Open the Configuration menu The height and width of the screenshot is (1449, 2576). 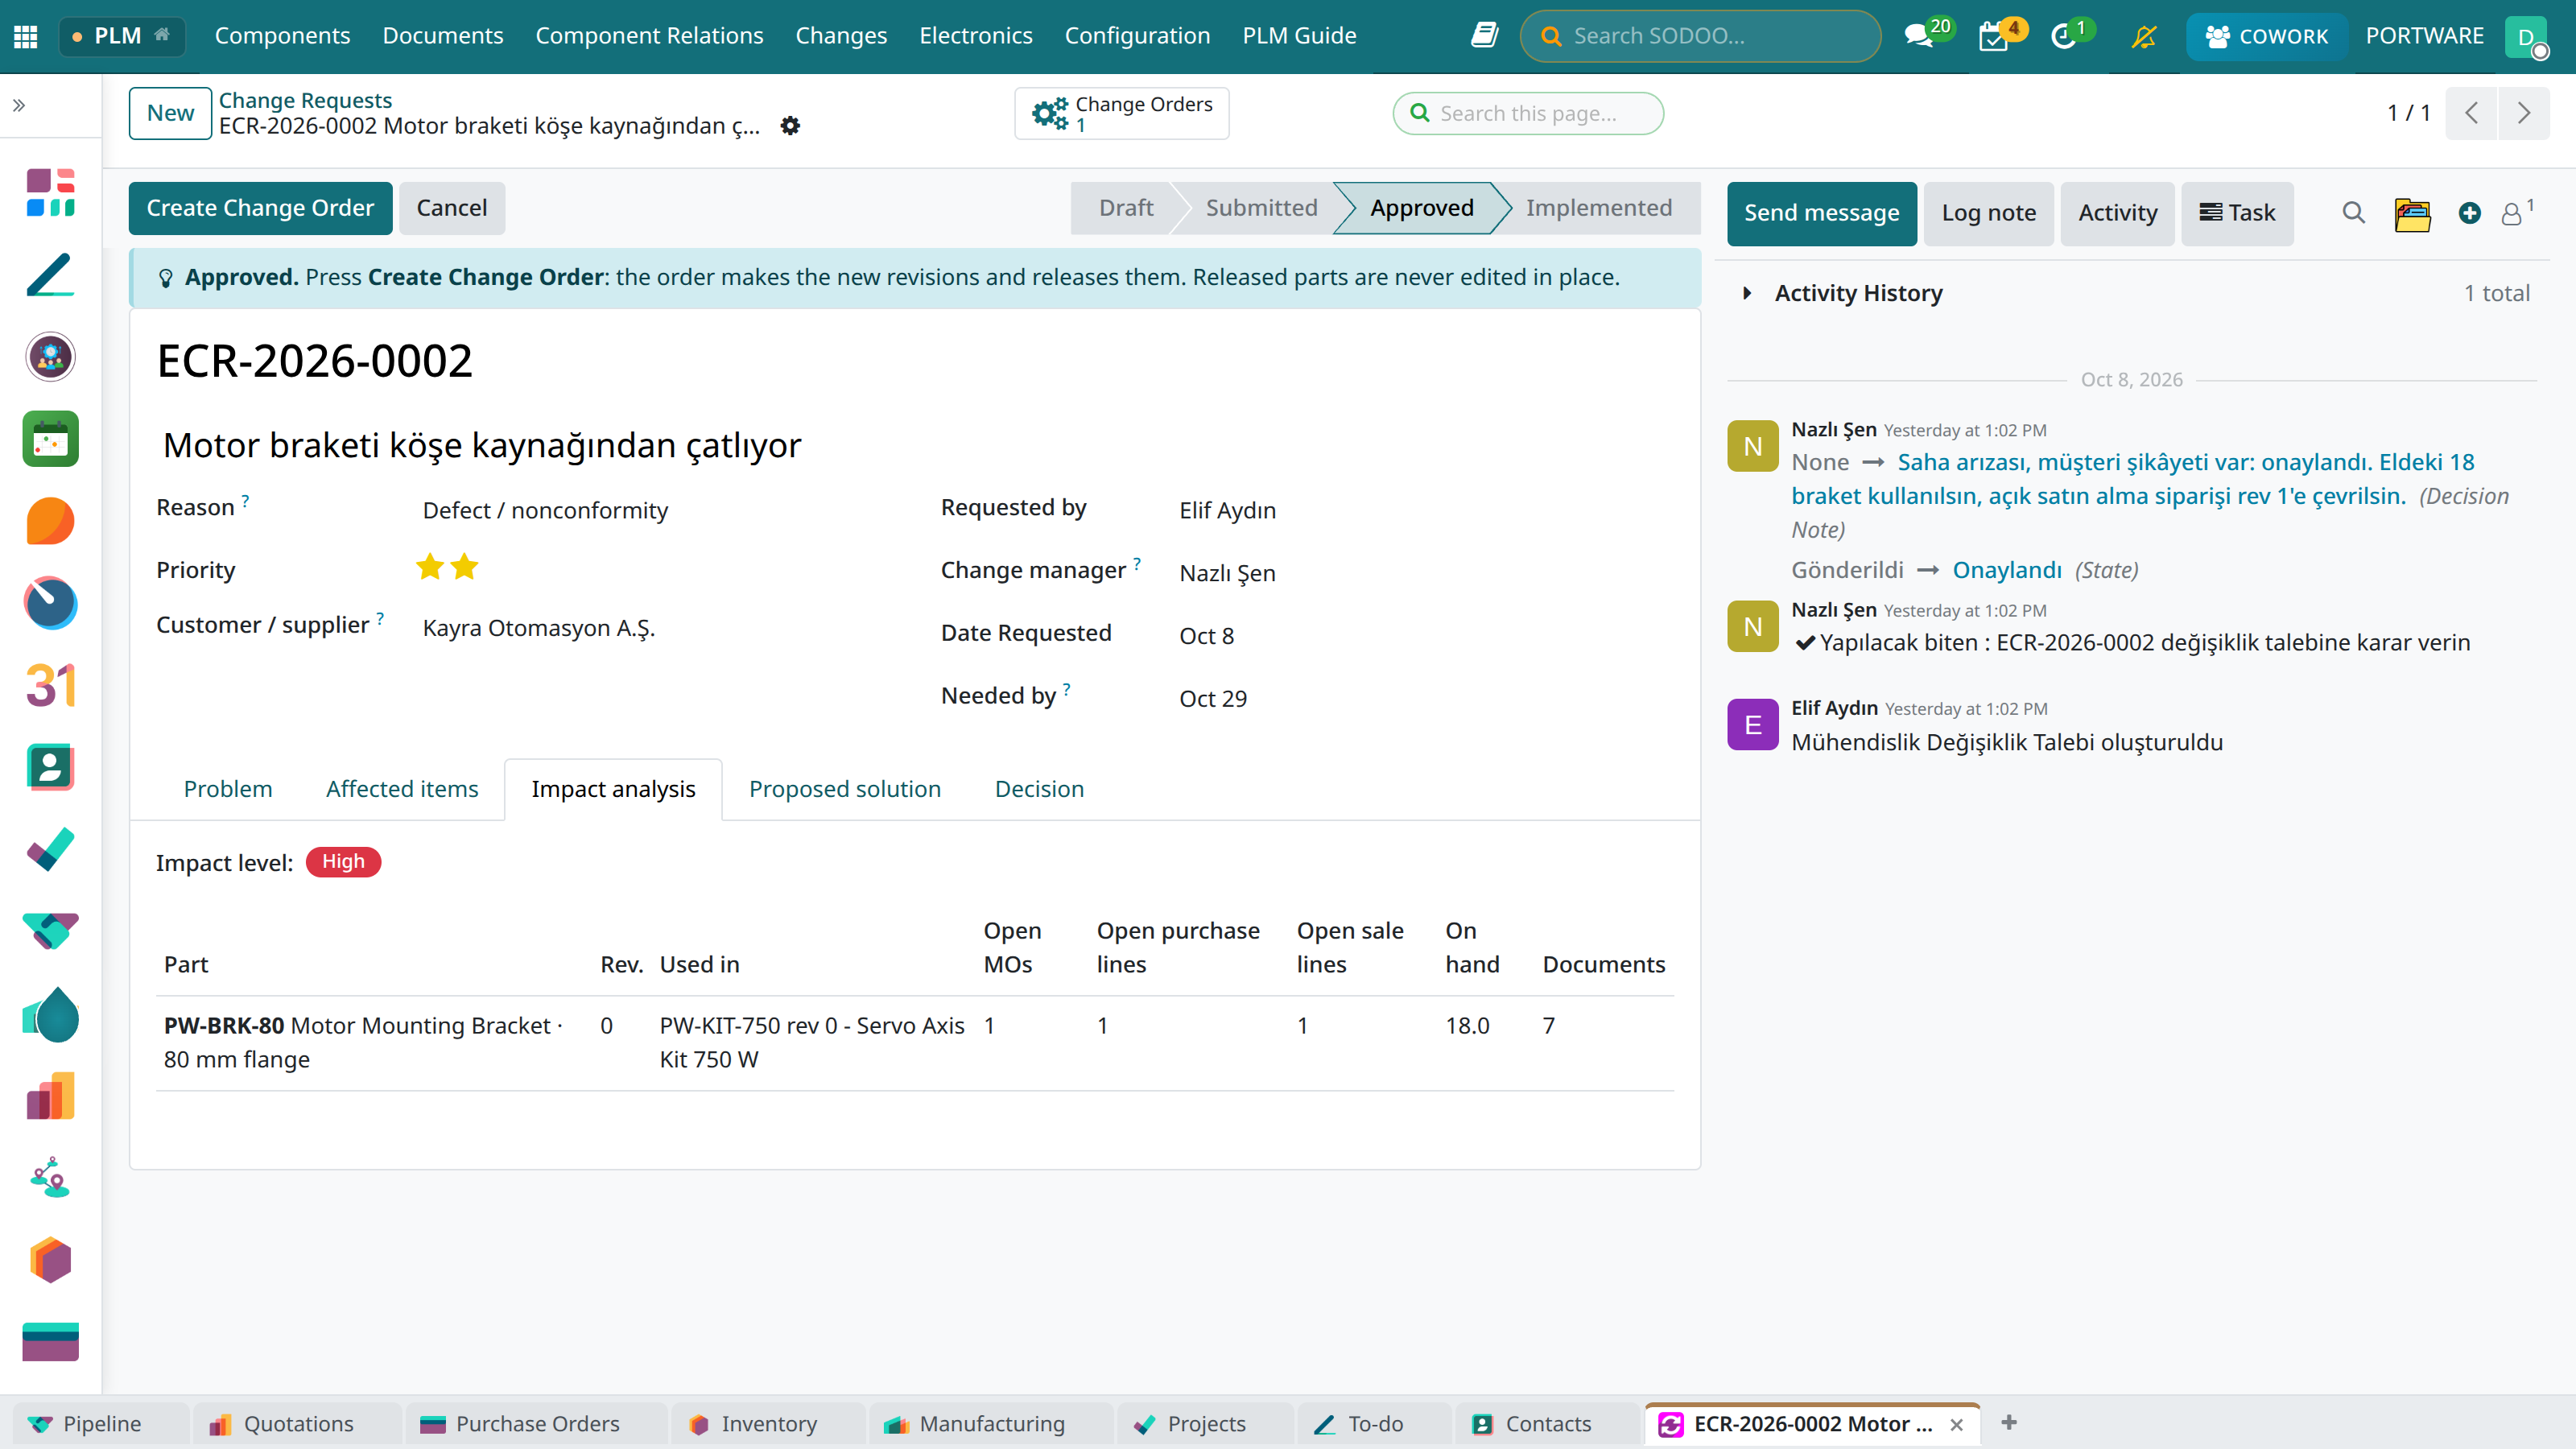point(1137,36)
